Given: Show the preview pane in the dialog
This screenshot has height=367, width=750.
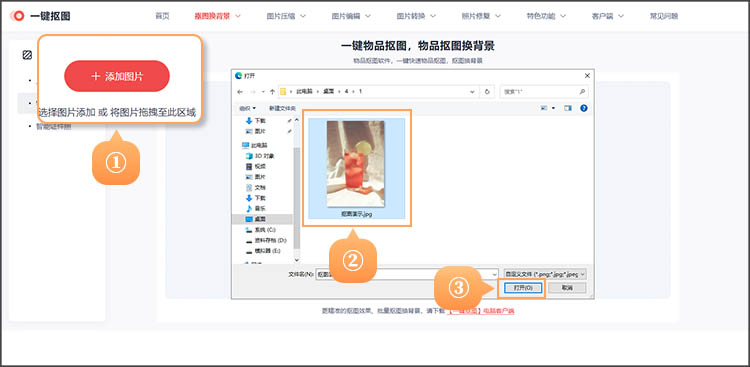Looking at the screenshot, I should (568, 108).
